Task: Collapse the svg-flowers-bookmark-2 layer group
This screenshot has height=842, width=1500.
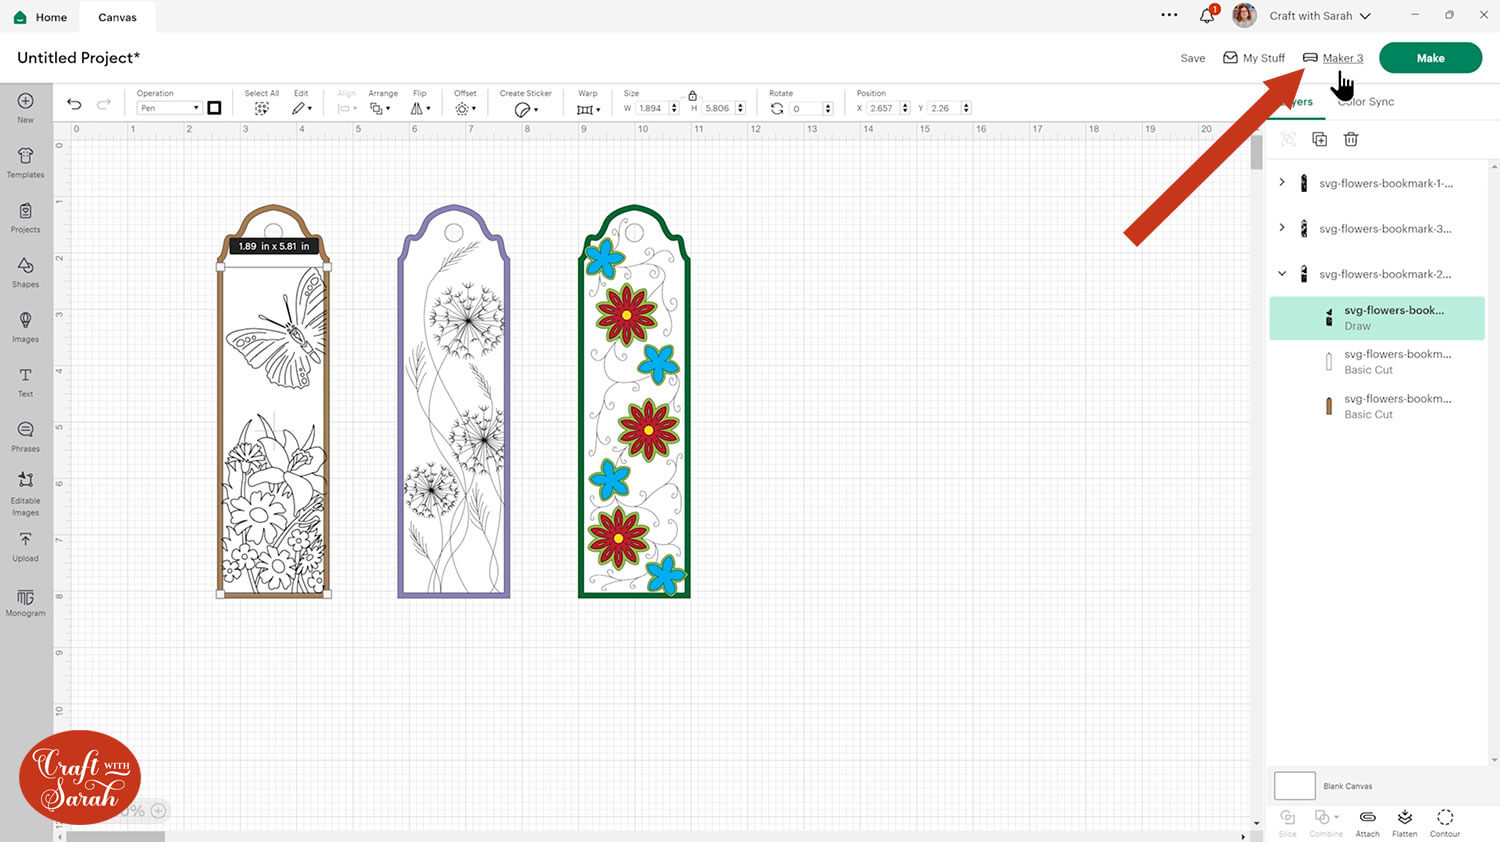Action: point(1282,273)
